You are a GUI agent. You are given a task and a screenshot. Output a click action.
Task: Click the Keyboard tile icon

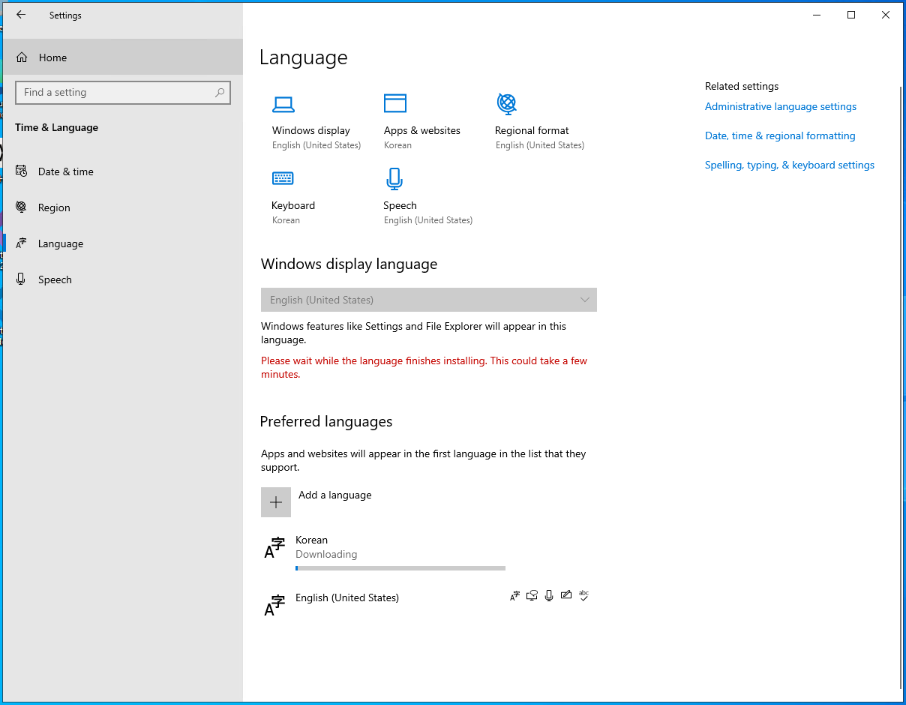click(283, 178)
